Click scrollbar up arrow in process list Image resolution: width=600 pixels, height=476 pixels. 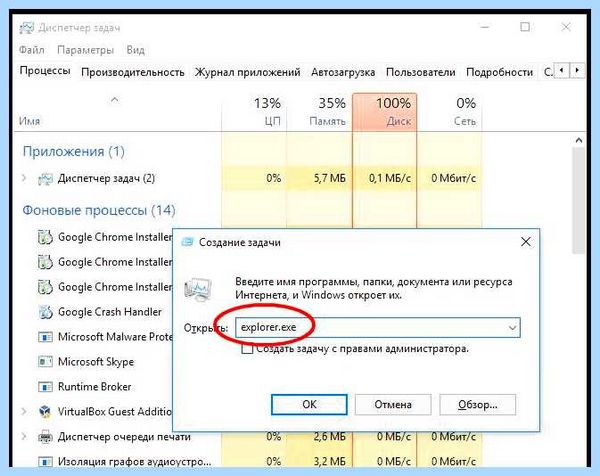pos(579,140)
